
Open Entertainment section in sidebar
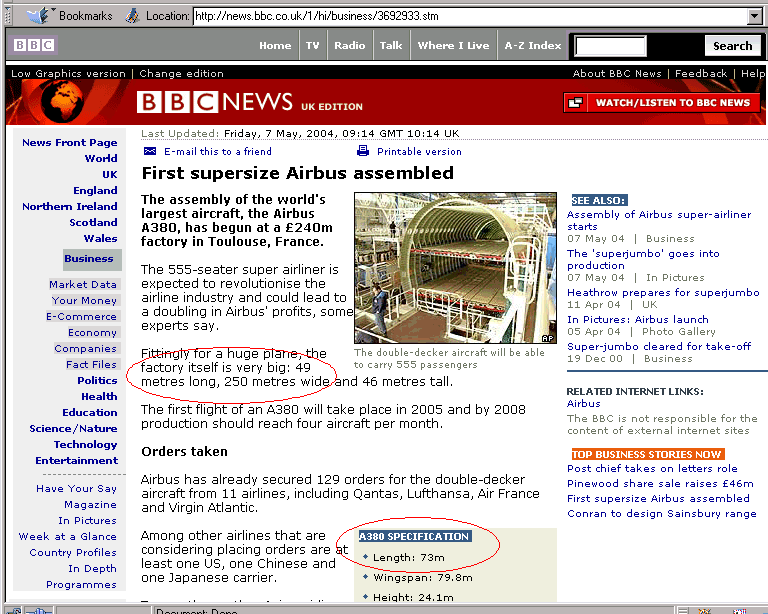(x=76, y=461)
